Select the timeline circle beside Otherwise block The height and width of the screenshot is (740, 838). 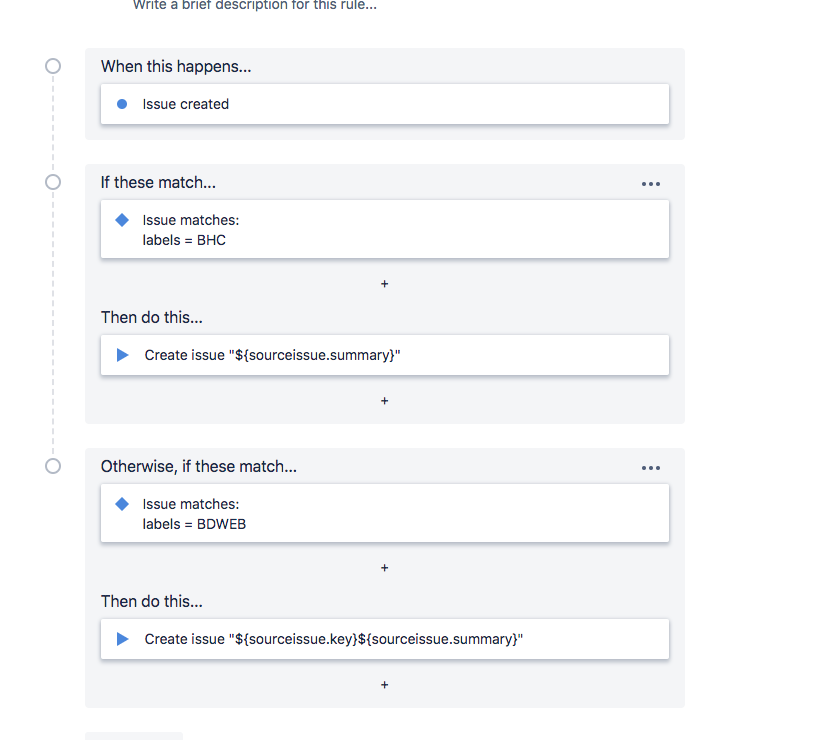click(52, 465)
